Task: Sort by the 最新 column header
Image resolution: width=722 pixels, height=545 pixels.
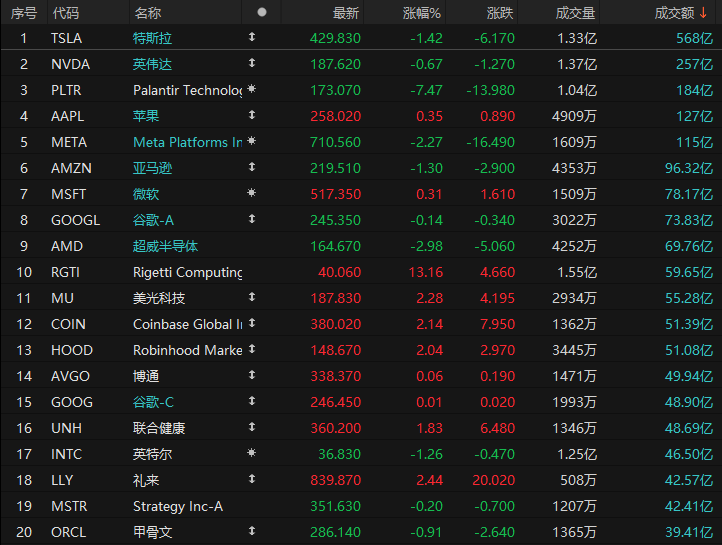Action: click(x=346, y=13)
